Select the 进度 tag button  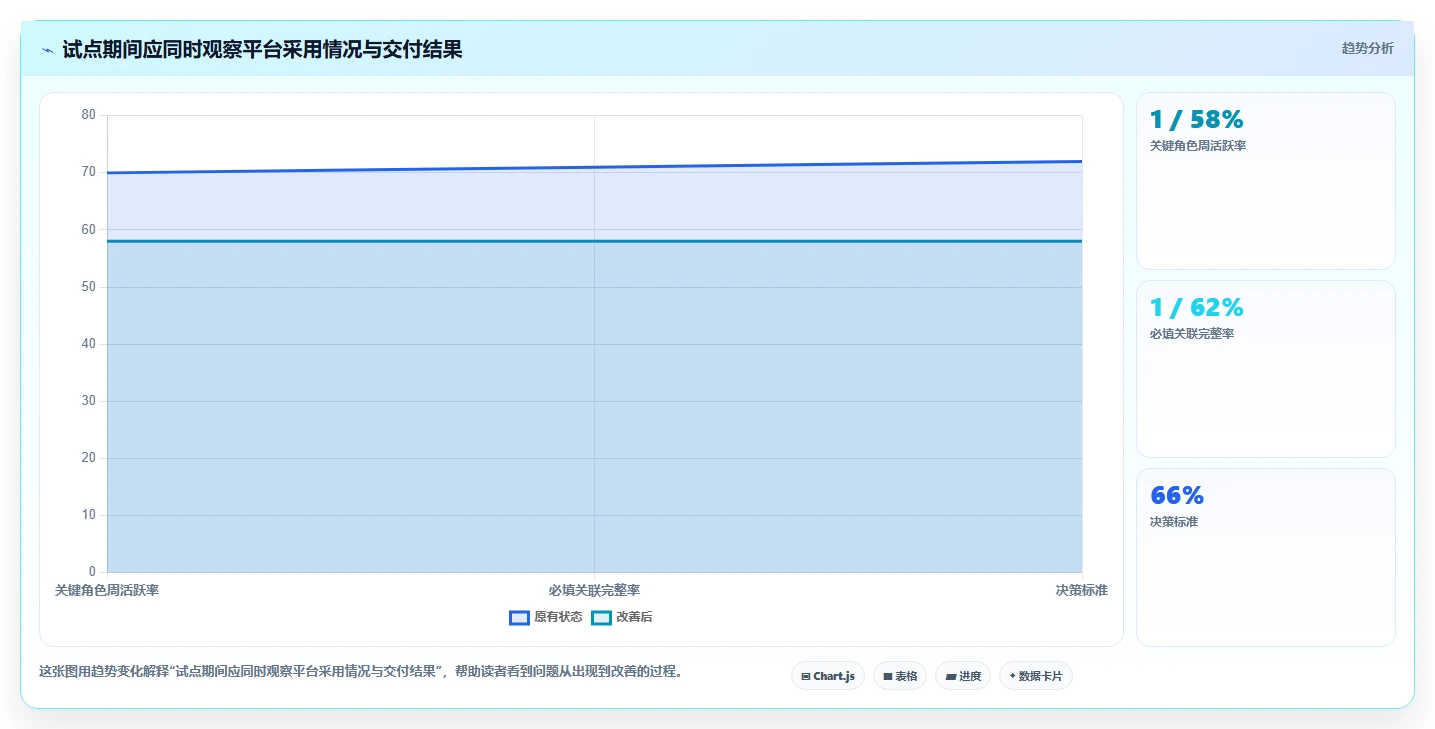tap(963, 676)
